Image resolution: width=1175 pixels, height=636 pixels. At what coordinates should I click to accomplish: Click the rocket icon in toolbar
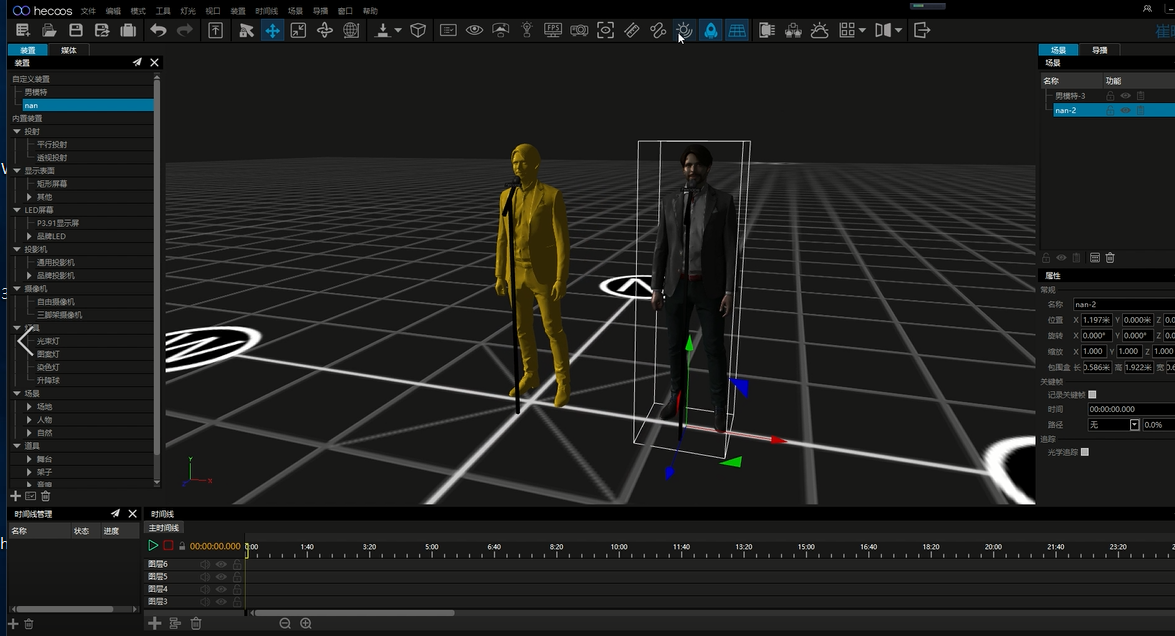click(x=710, y=30)
